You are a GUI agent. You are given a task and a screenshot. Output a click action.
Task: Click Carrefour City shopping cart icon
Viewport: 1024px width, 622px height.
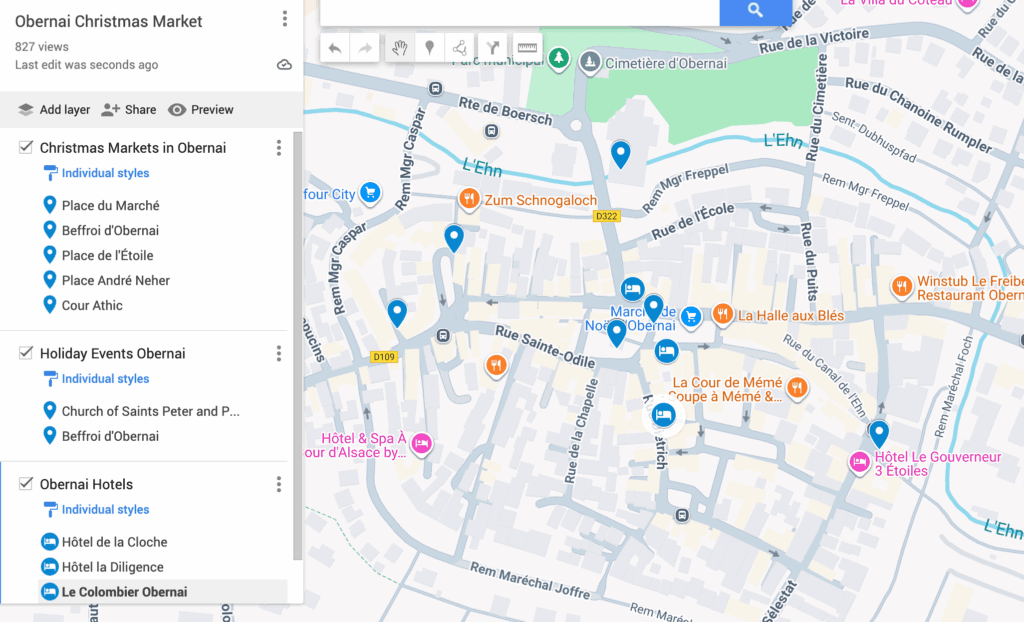pos(370,192)
